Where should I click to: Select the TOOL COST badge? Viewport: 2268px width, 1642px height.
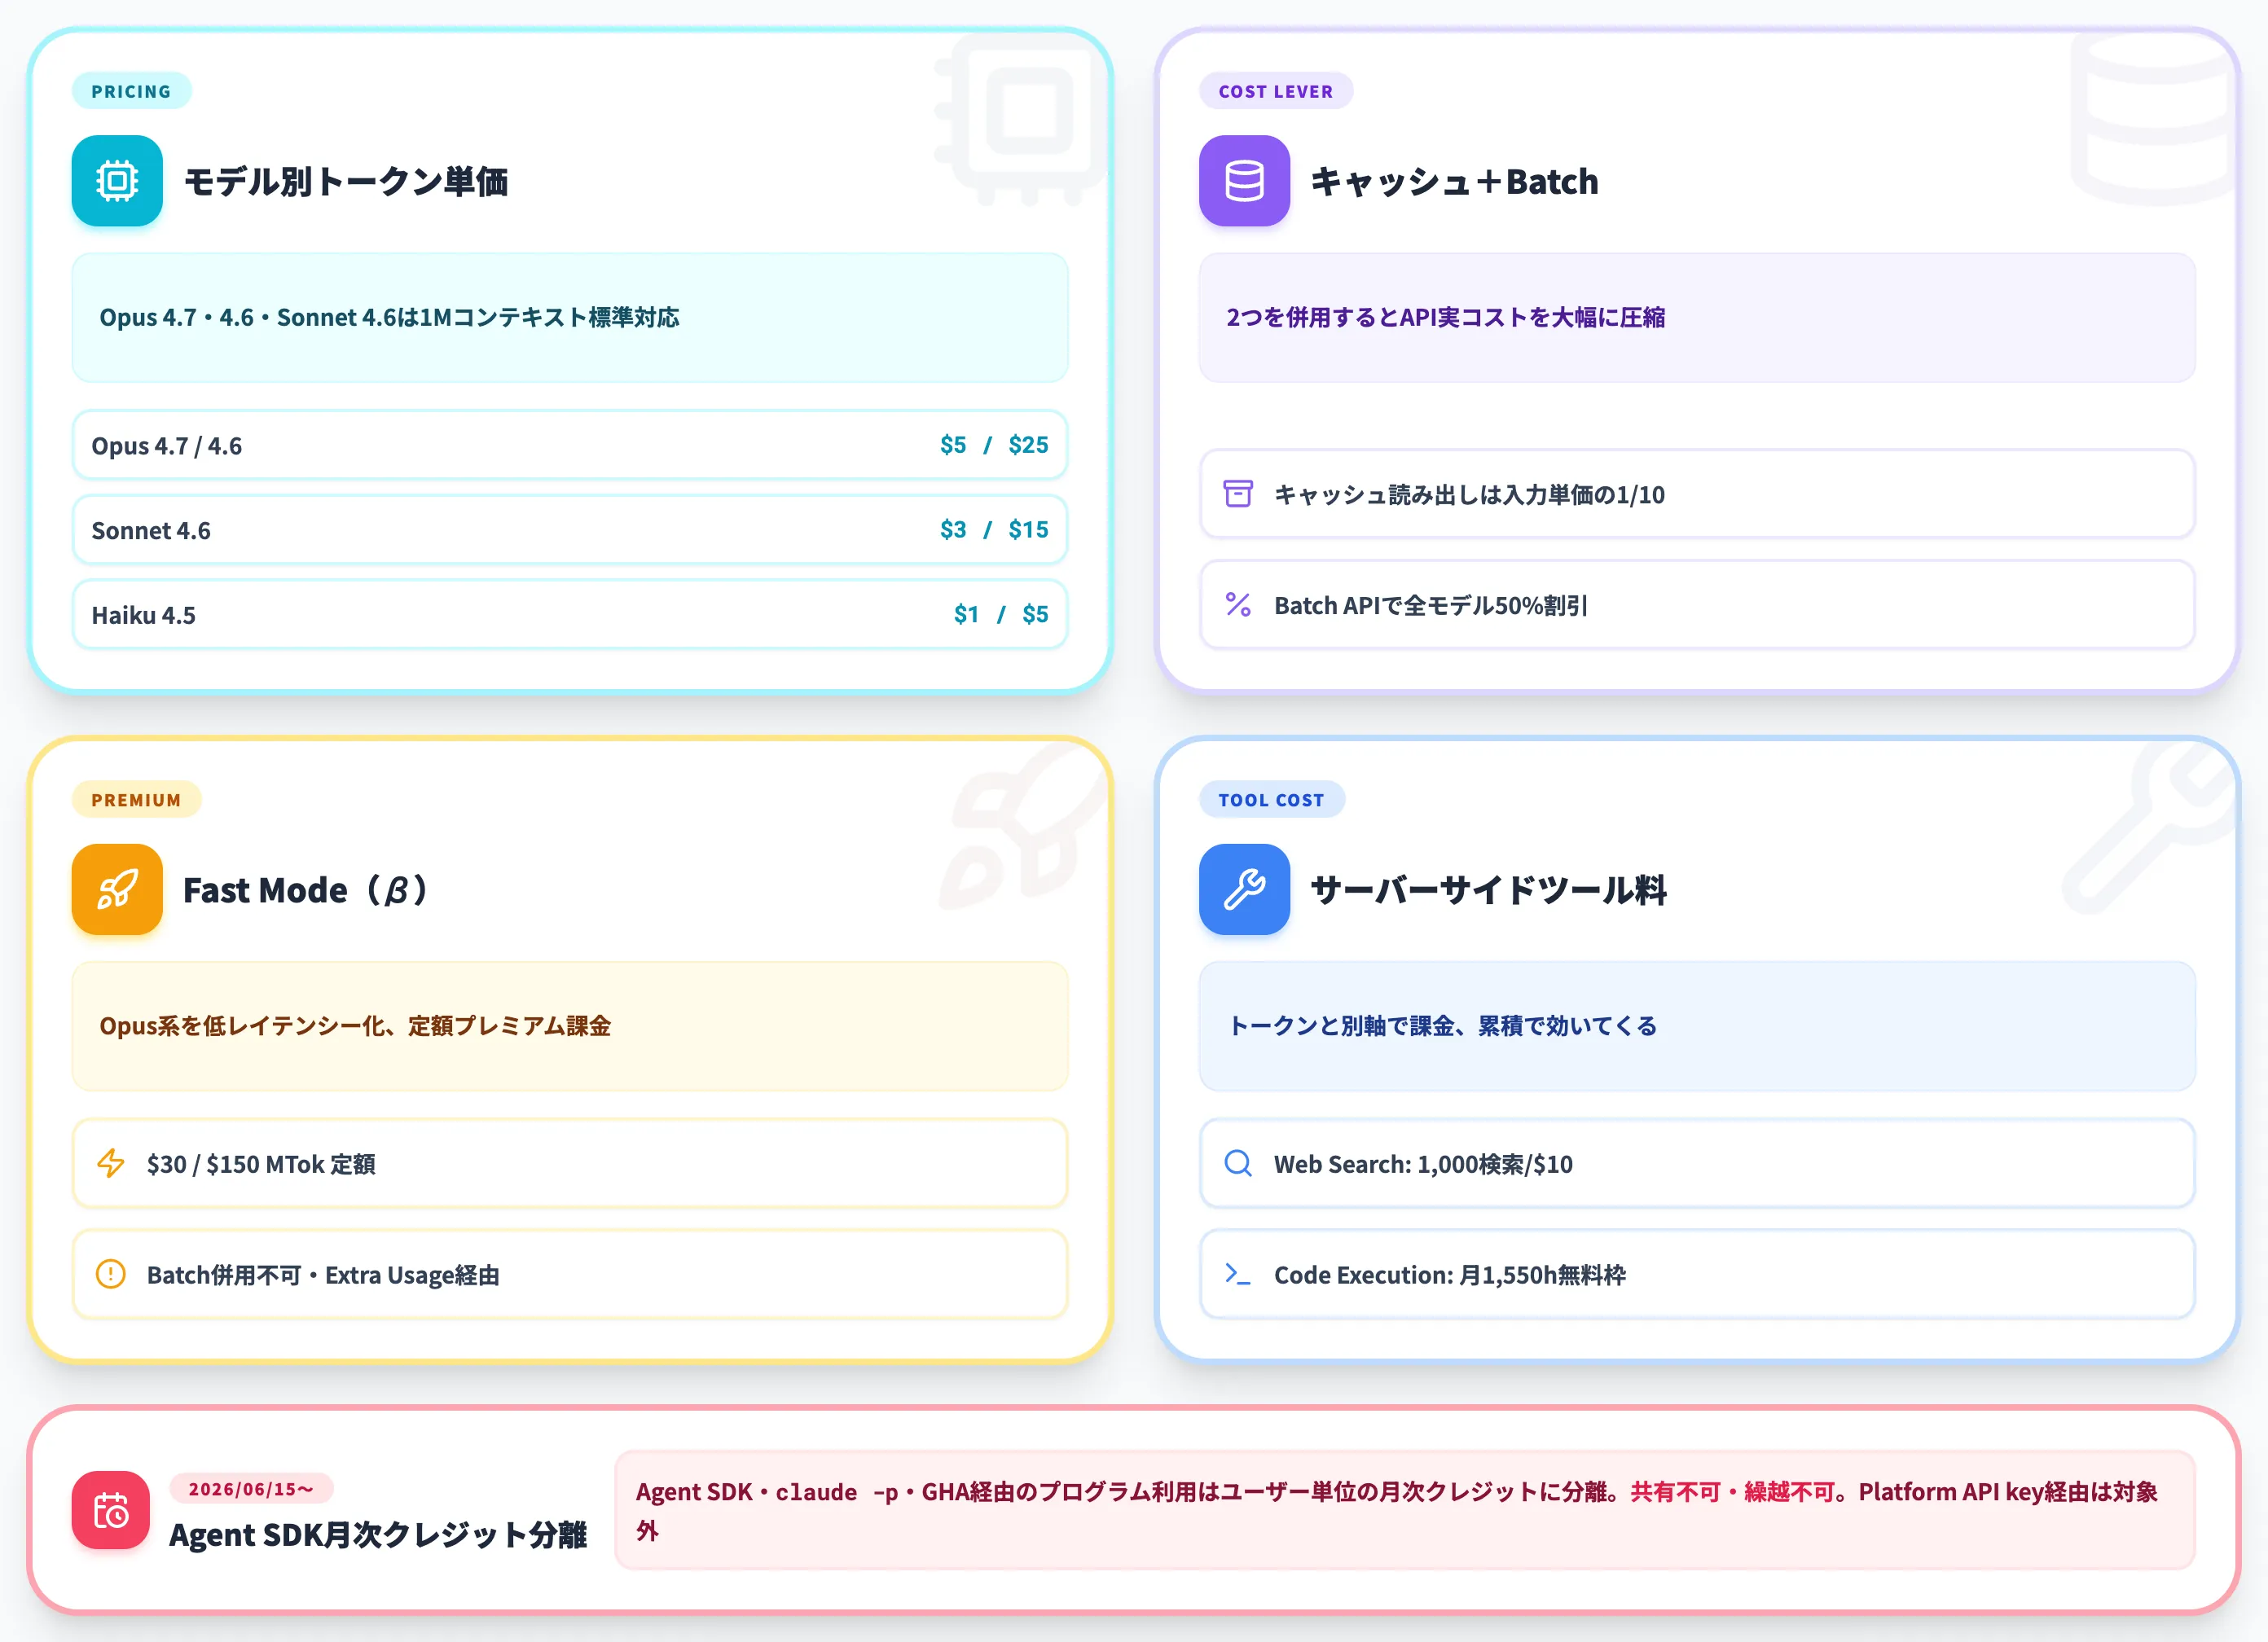click(1271, 800)
